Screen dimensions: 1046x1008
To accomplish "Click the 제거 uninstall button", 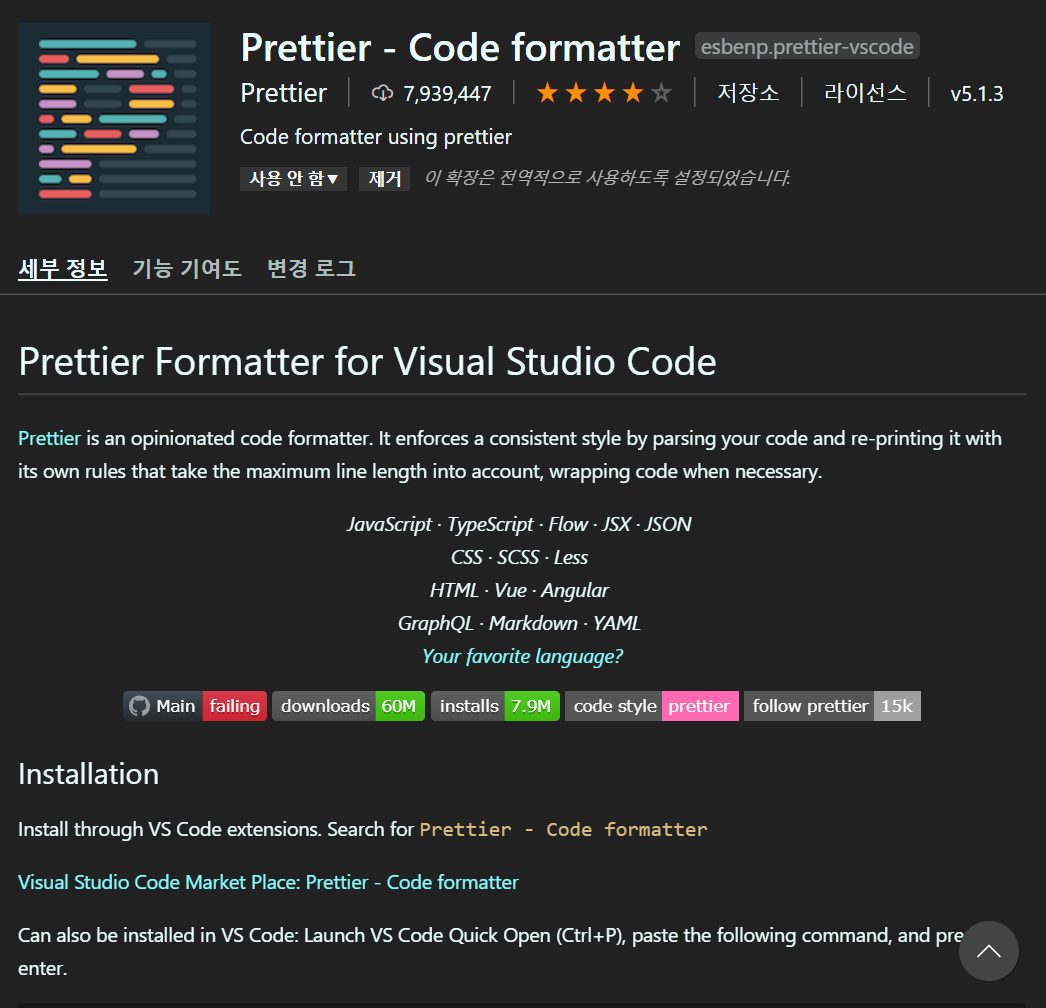I will (x=384, y=179).
